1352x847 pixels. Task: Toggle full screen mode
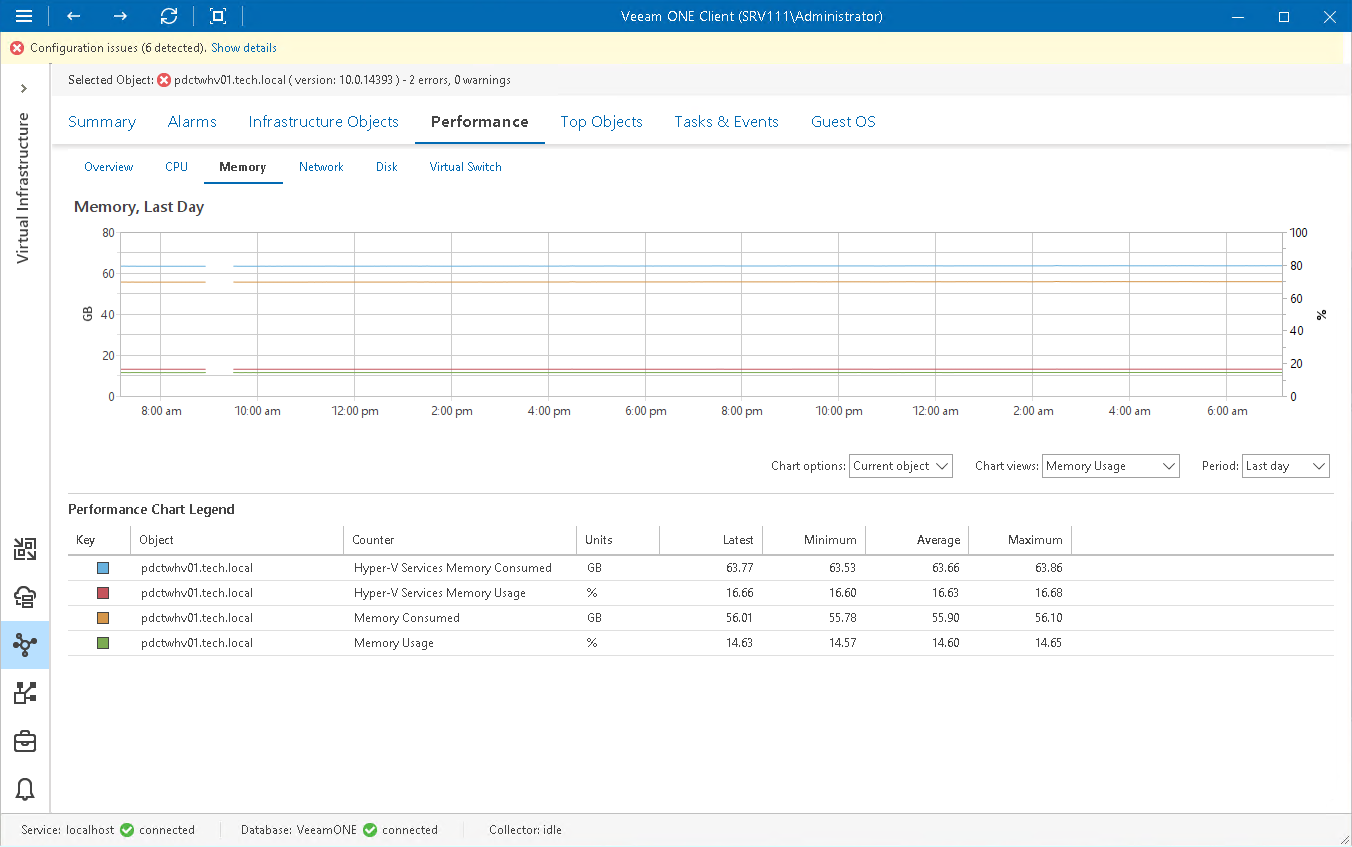pos(216,16)
